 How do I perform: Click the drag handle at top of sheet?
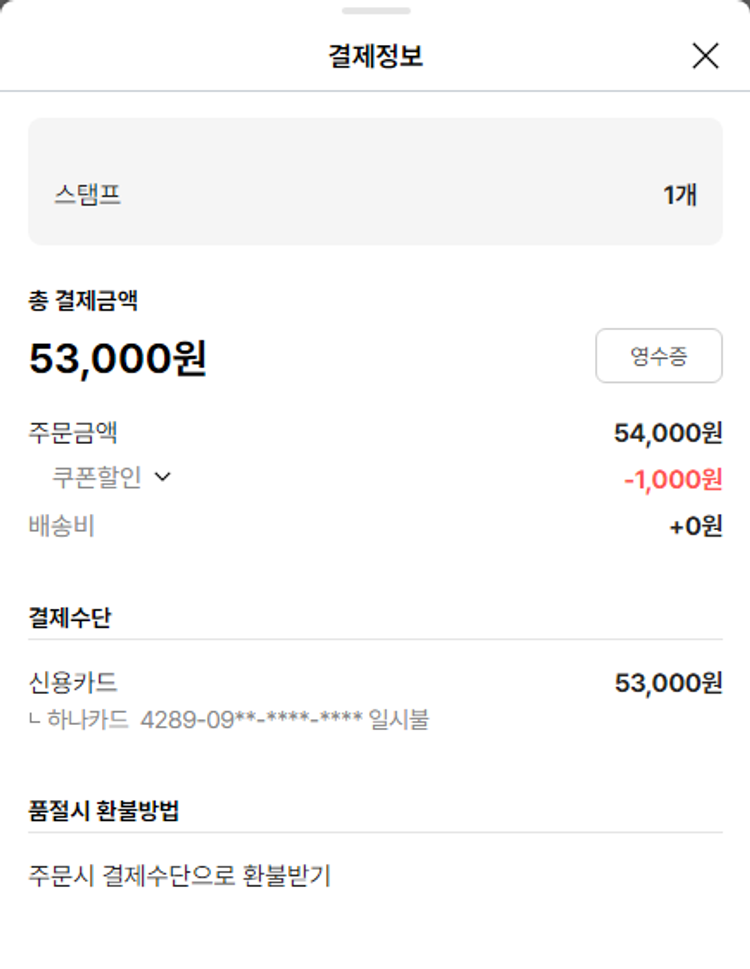click(375, 11)
